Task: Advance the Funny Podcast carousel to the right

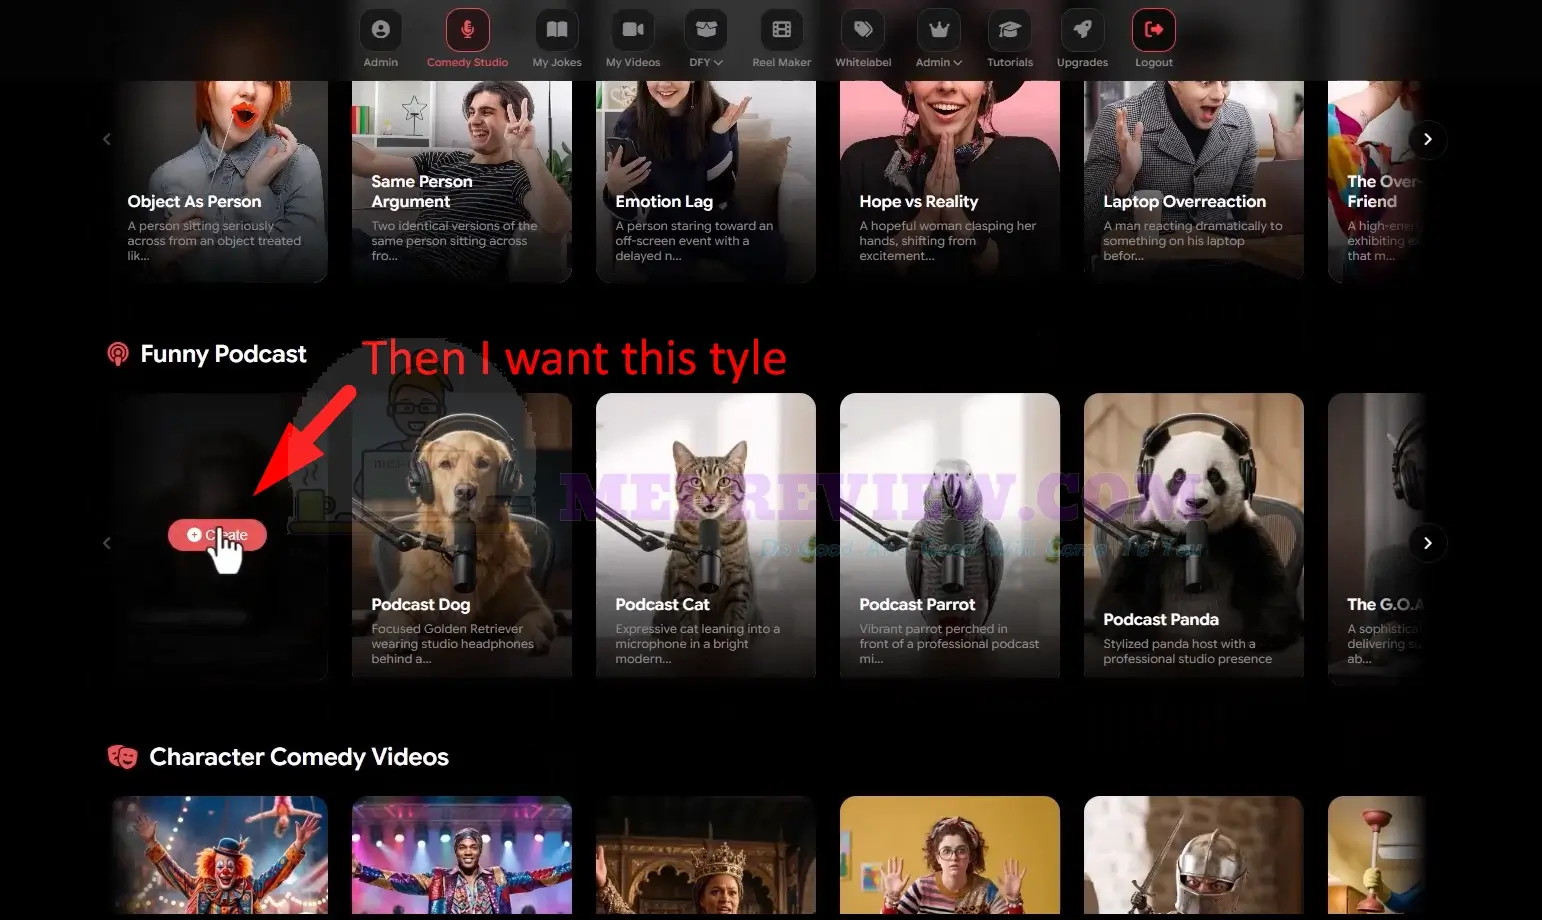Action: point(1428,543)
